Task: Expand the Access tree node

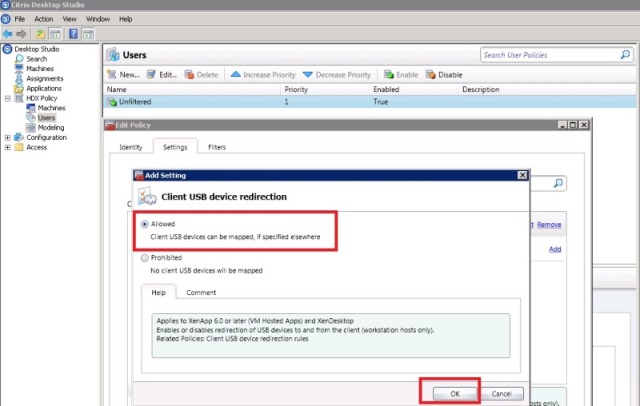Action: point(8,147)
